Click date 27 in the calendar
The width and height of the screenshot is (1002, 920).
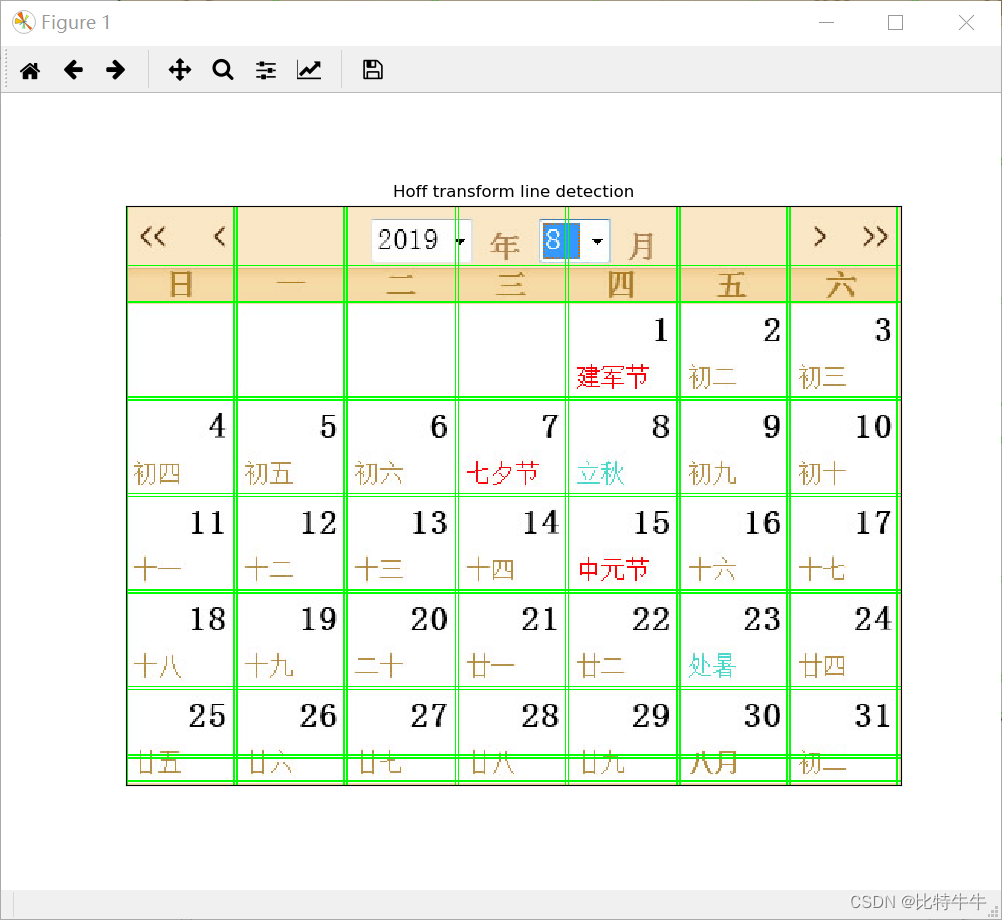click(429, 716)
